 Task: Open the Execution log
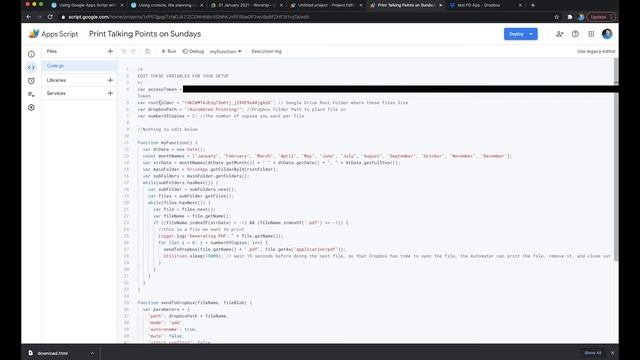tap(267, 51)
